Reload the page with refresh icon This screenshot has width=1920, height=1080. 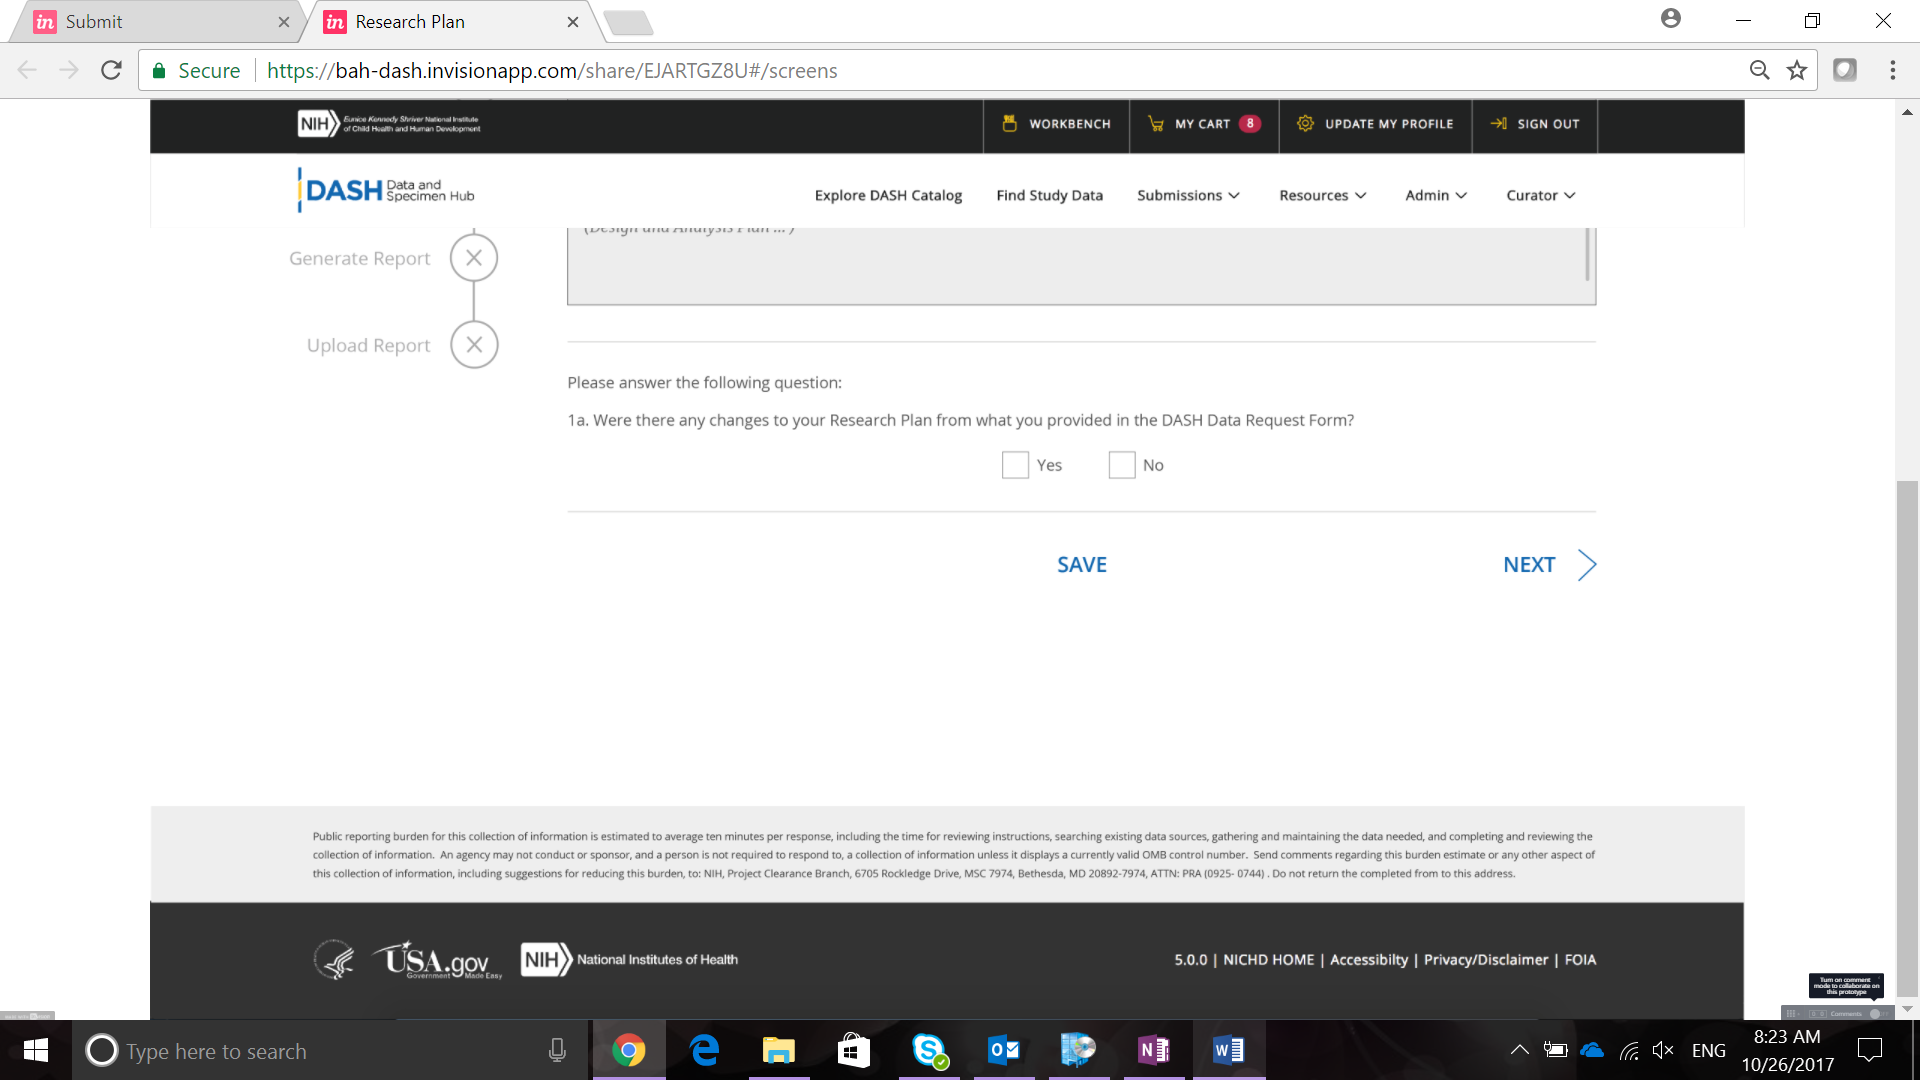coord(111,70)
